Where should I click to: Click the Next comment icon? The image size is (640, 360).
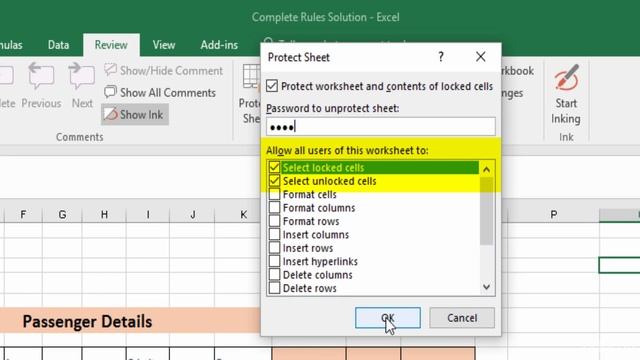pyautogui.click(x=82, y=76)
